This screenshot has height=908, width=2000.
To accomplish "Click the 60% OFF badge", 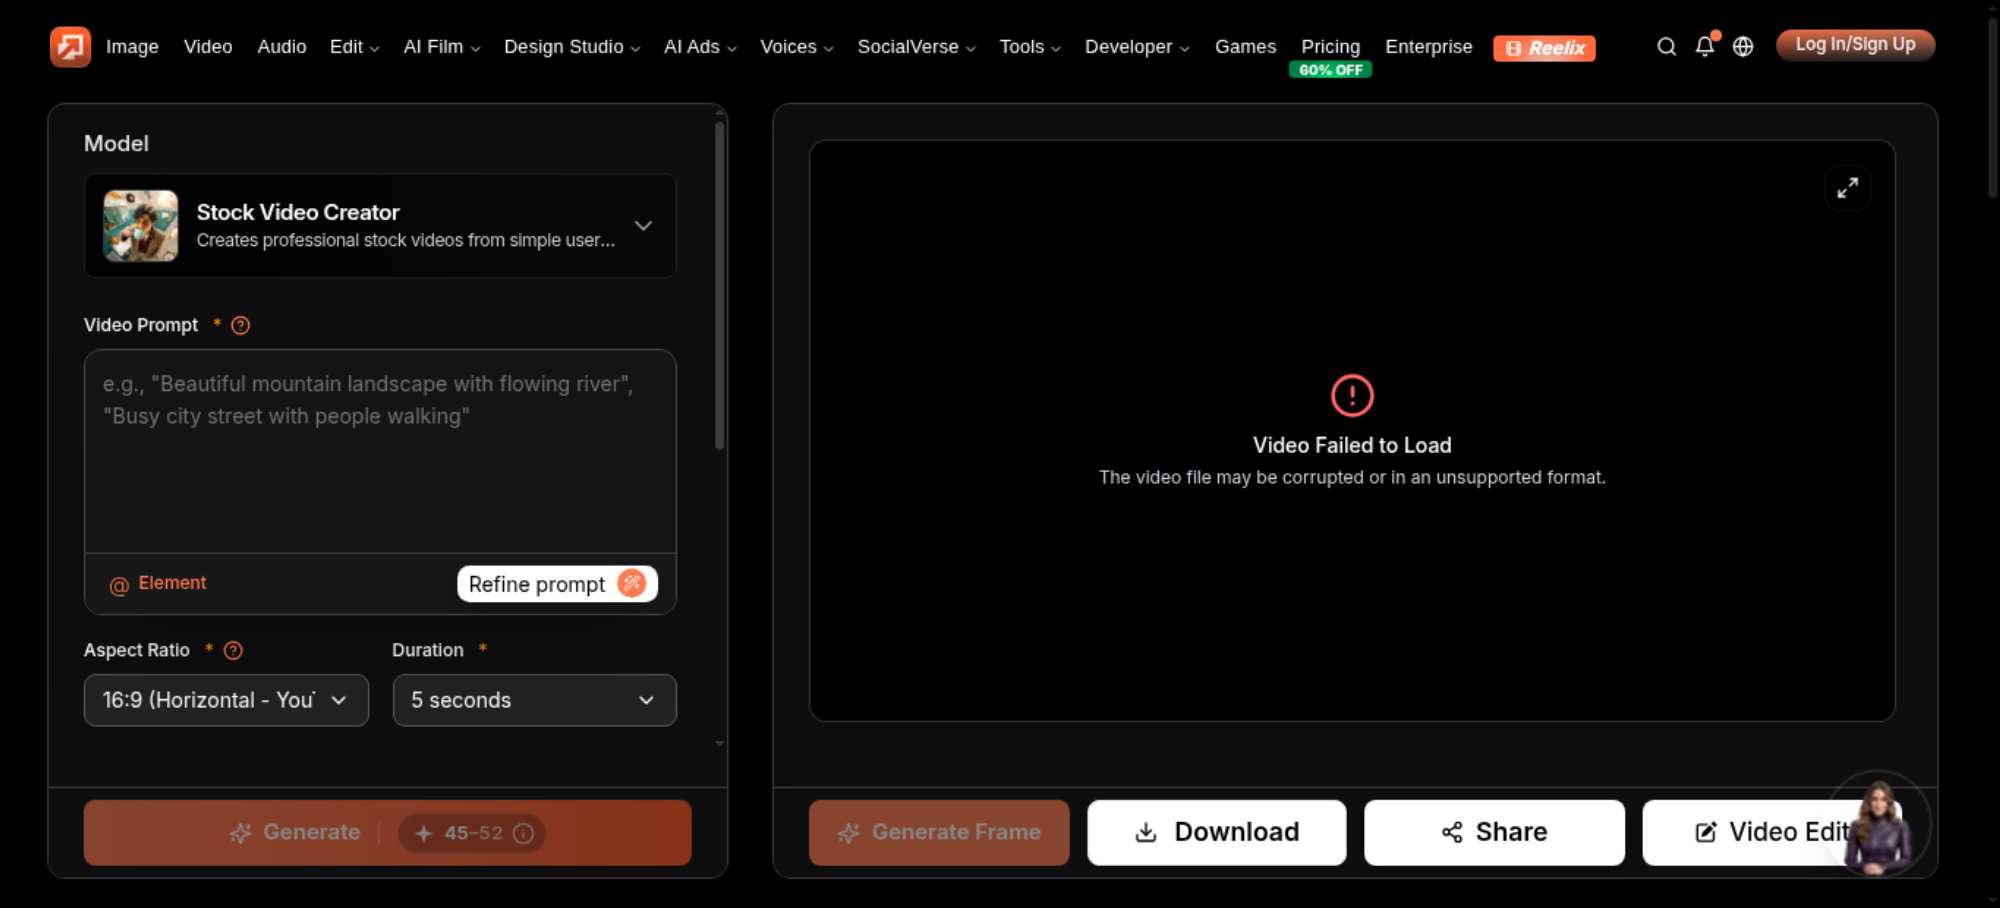I will point(1330,70).
